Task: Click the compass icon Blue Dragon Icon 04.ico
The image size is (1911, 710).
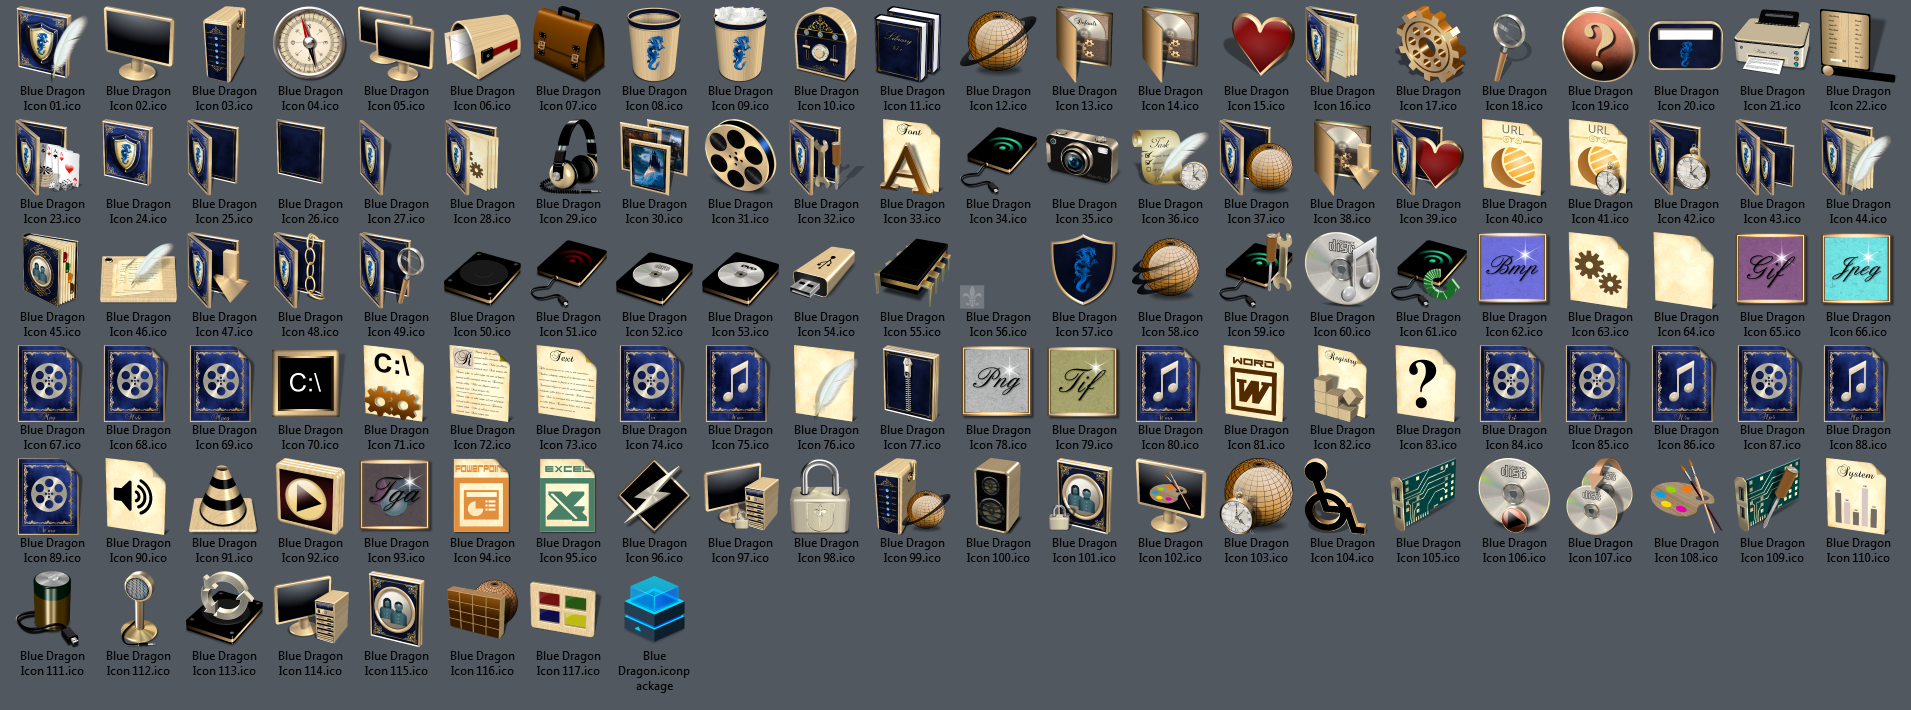Action: click(x=310, y=44)
